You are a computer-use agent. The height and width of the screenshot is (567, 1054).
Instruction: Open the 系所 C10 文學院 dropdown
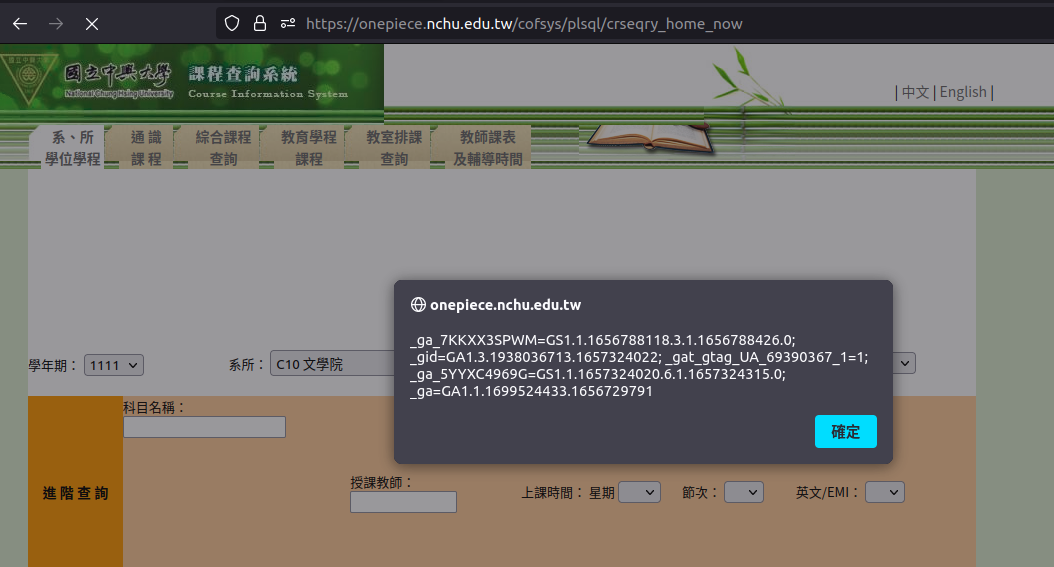pos(332,363)
